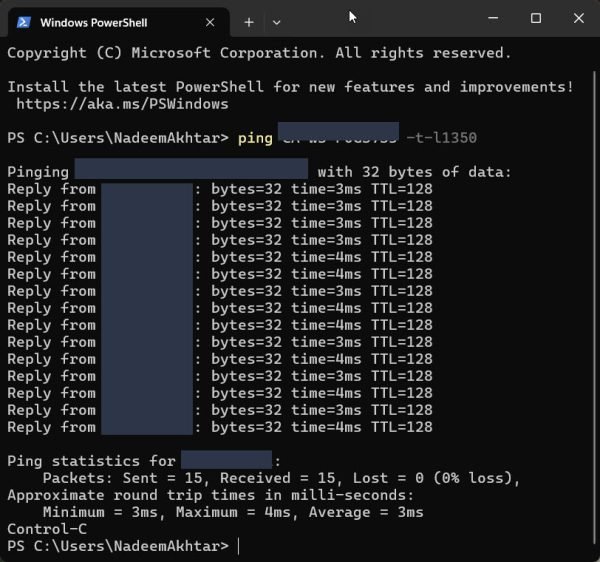Click 'Minimum = 3ms, Maximum = 4ms' line
Screen dimensions: 600x562
coord(233,512)
